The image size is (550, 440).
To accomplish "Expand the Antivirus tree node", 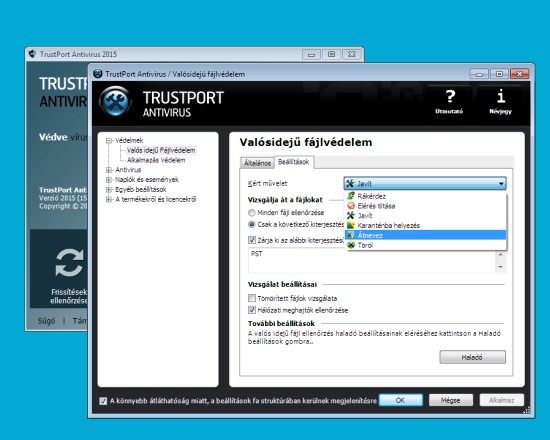I will [x=109, y=170].
